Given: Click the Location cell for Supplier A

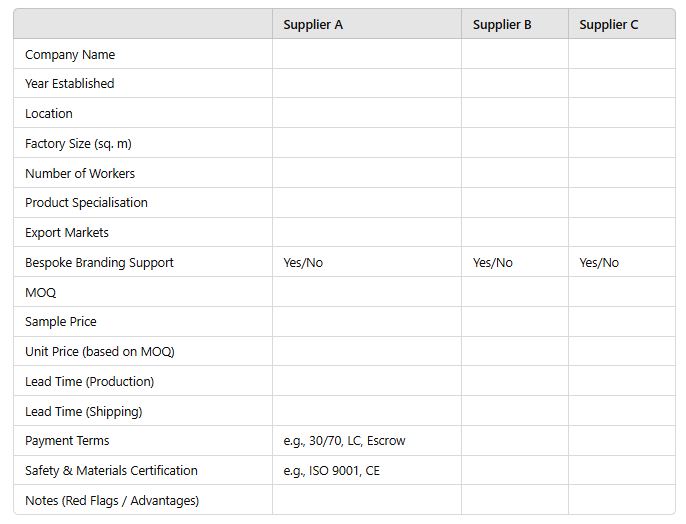Looking at the screenshot, I should pyautogui.click(x=366, y=114).
